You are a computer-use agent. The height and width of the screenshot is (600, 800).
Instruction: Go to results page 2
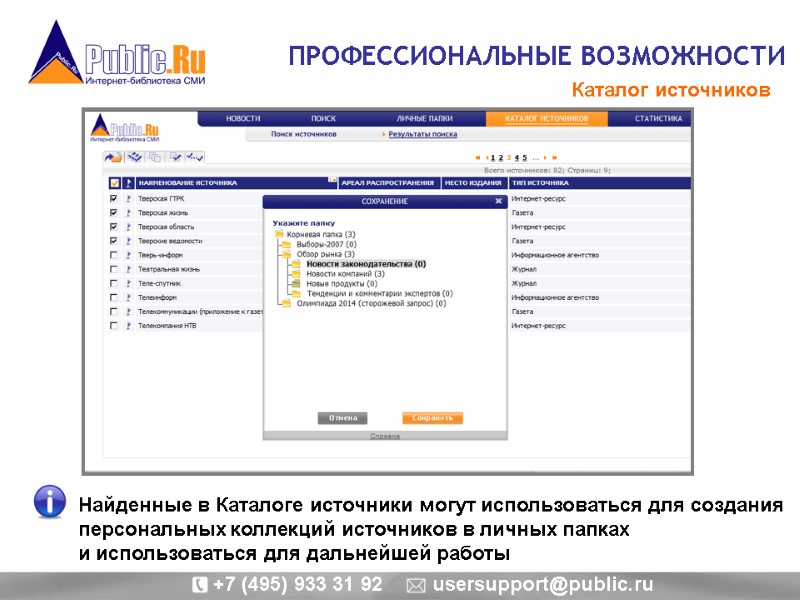[x=501, y=158]
